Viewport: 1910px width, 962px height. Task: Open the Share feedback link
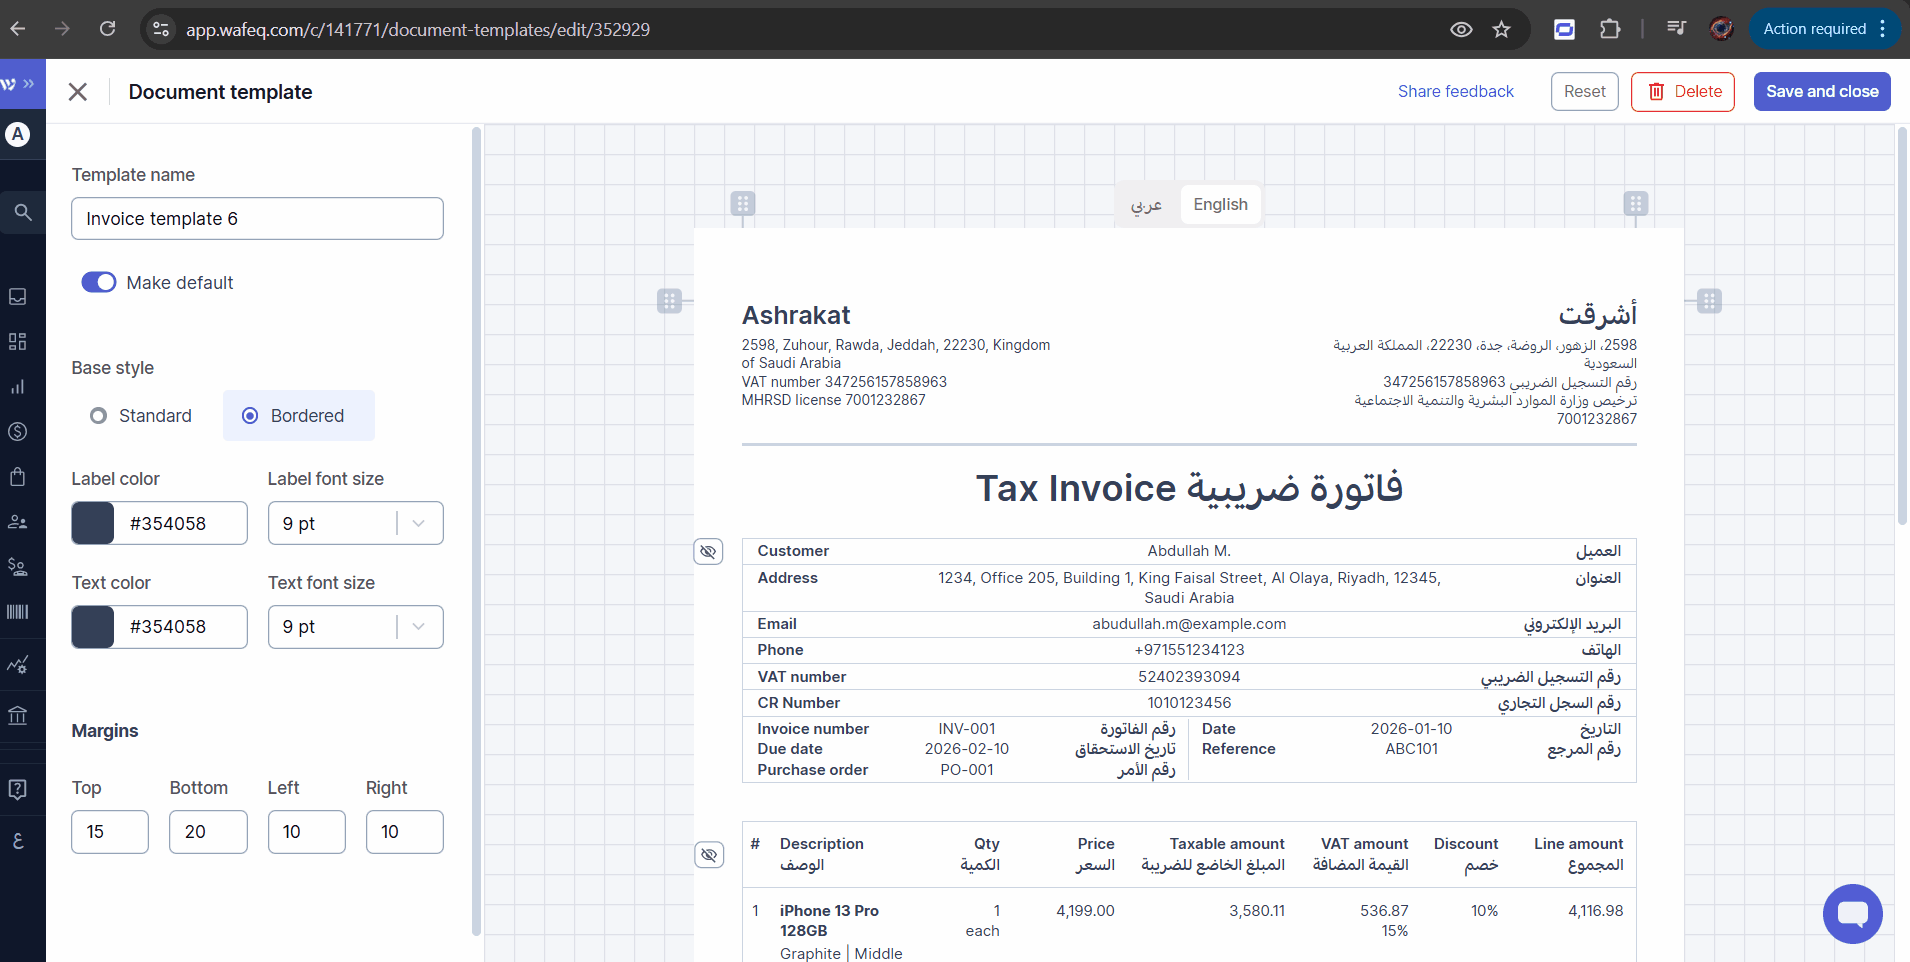[1455, 92]
